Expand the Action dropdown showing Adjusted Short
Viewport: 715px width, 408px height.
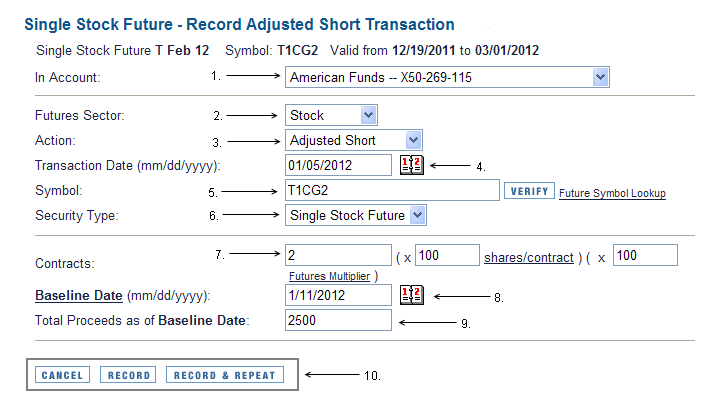coord(354,140)
